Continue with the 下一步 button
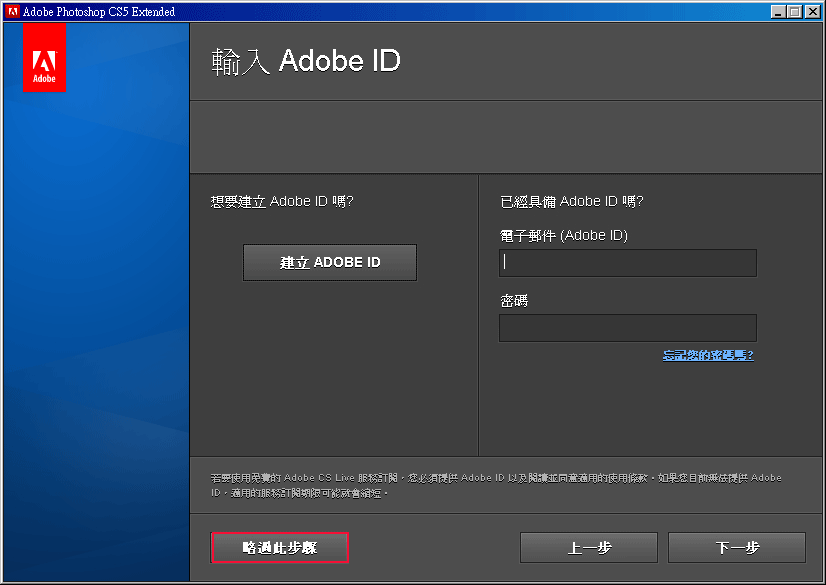 click(x=736, y=548)
